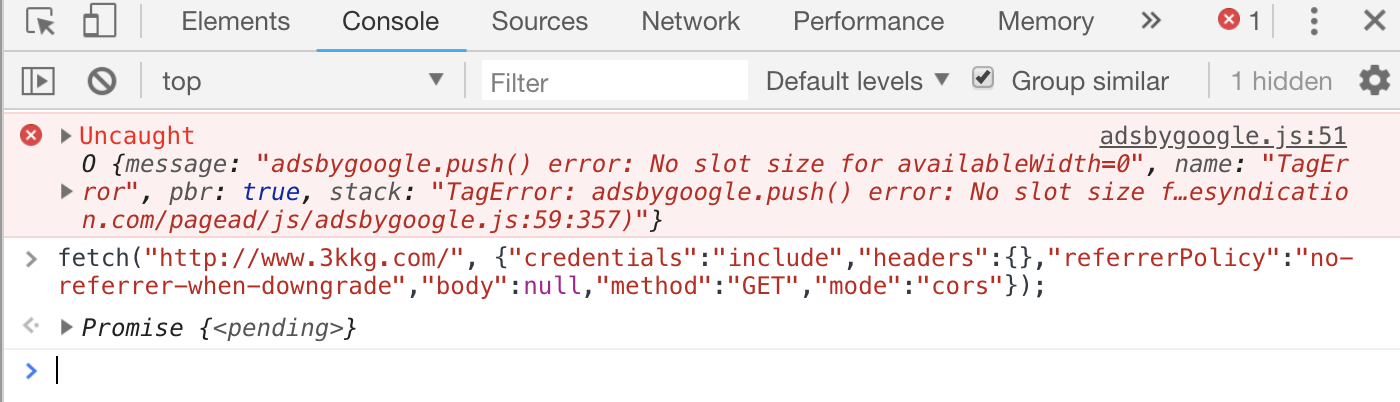Open the Sources tab
1400x402 pixels.
[x=540, y=22]
